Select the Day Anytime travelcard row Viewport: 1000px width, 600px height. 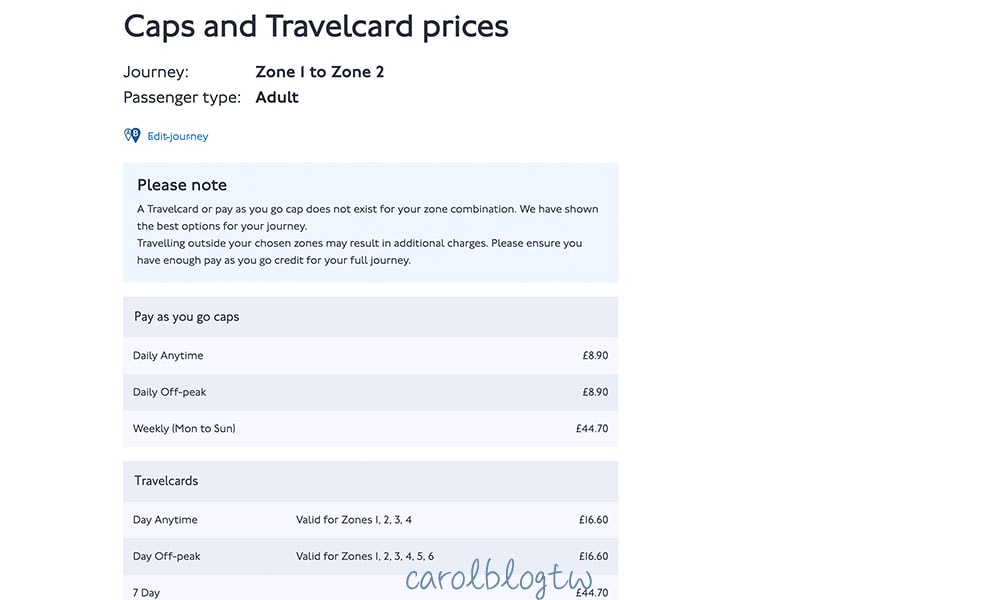click(371, 520)
